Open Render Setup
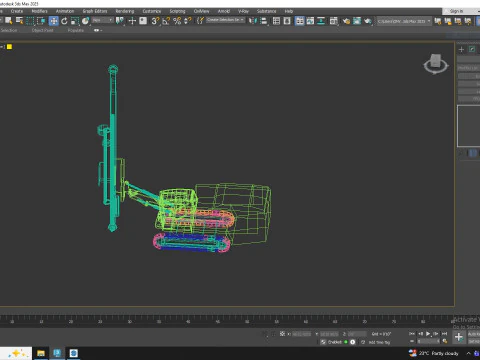The height and width of the screenshot is (360, 480). [346, 21]
